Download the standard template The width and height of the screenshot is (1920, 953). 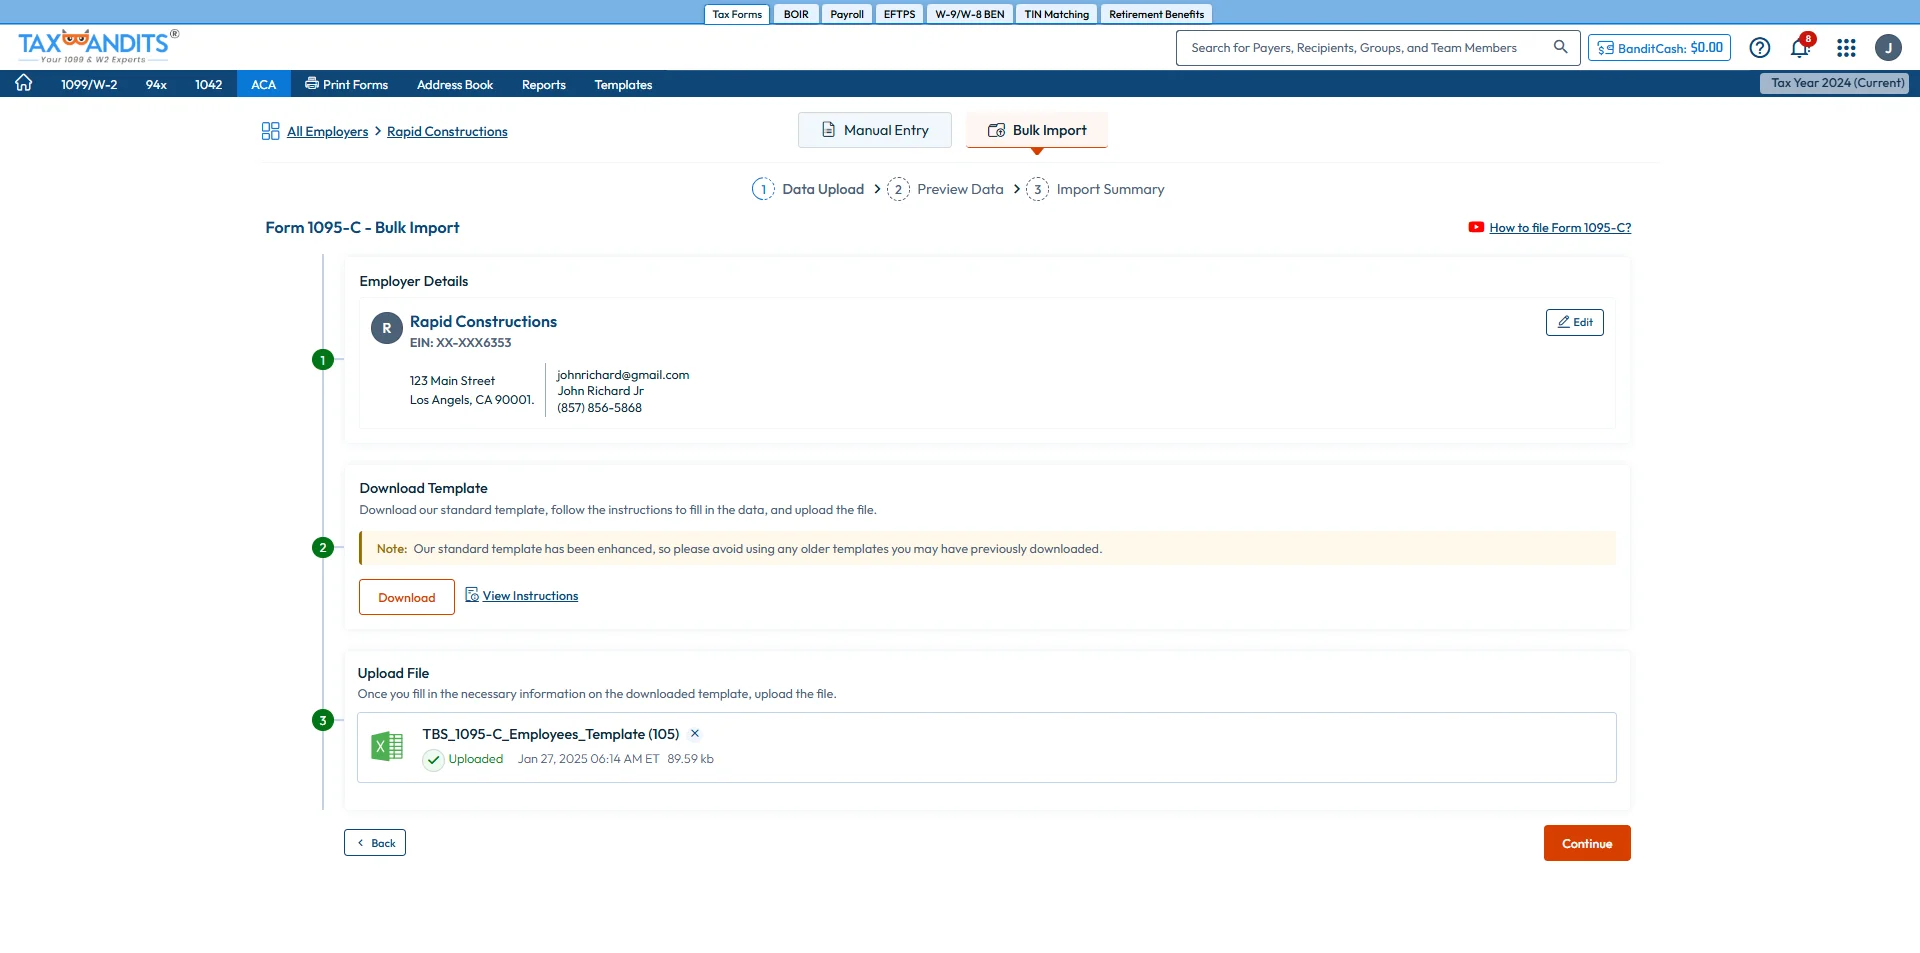coord(407,597)
